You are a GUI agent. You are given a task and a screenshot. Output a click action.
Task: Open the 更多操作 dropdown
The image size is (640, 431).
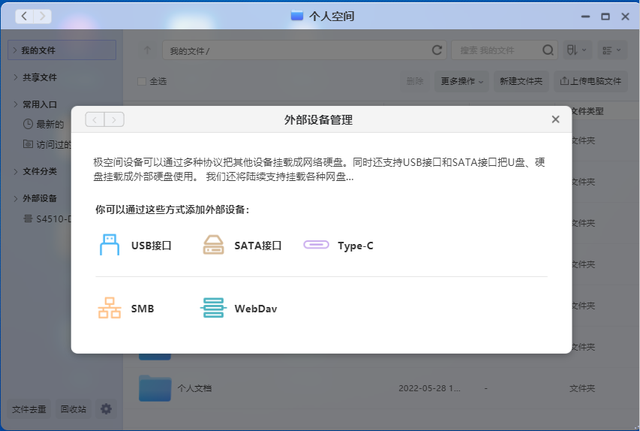[462, 81]
